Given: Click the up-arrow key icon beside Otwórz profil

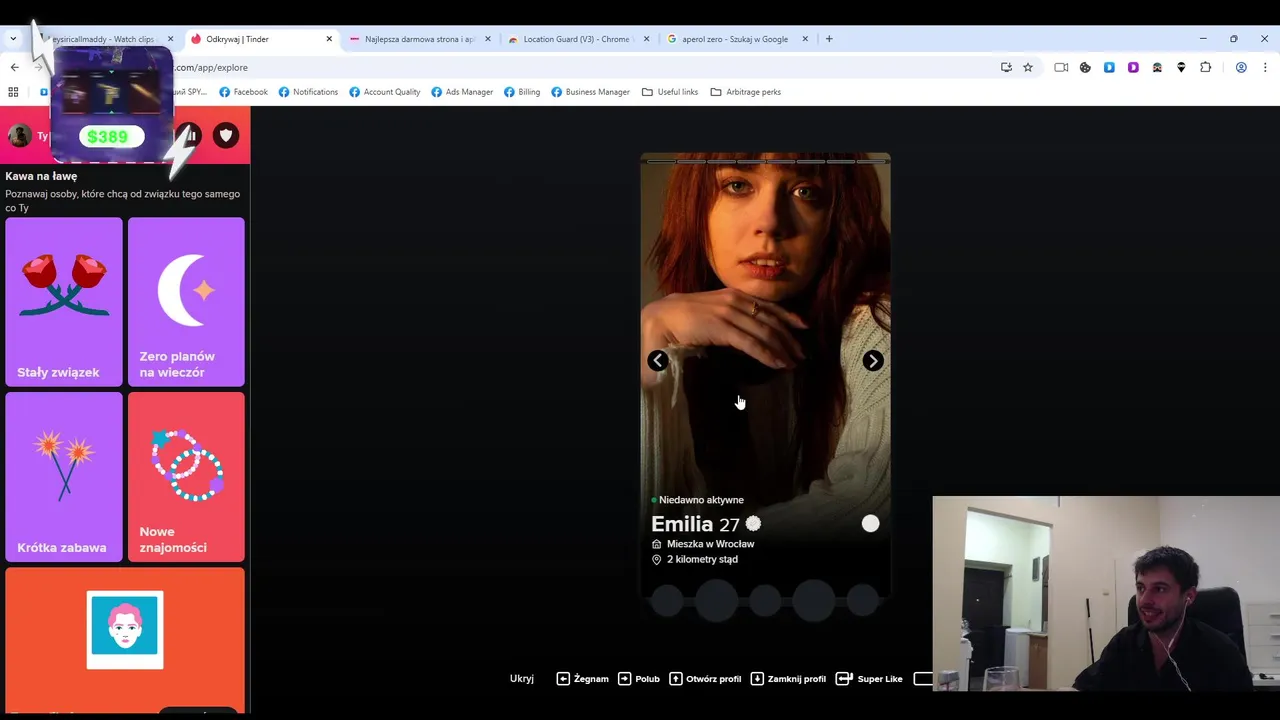Looking at the screenshot, I should click(676, 678).
